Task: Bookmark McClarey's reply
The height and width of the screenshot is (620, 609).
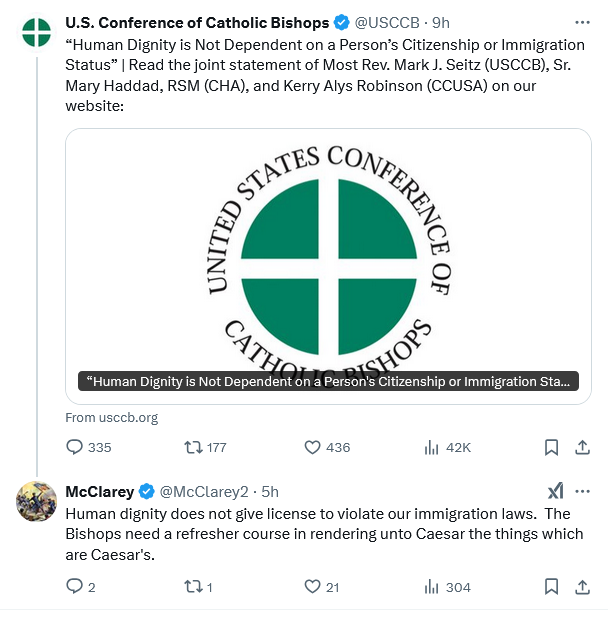Action: point(550,587)
